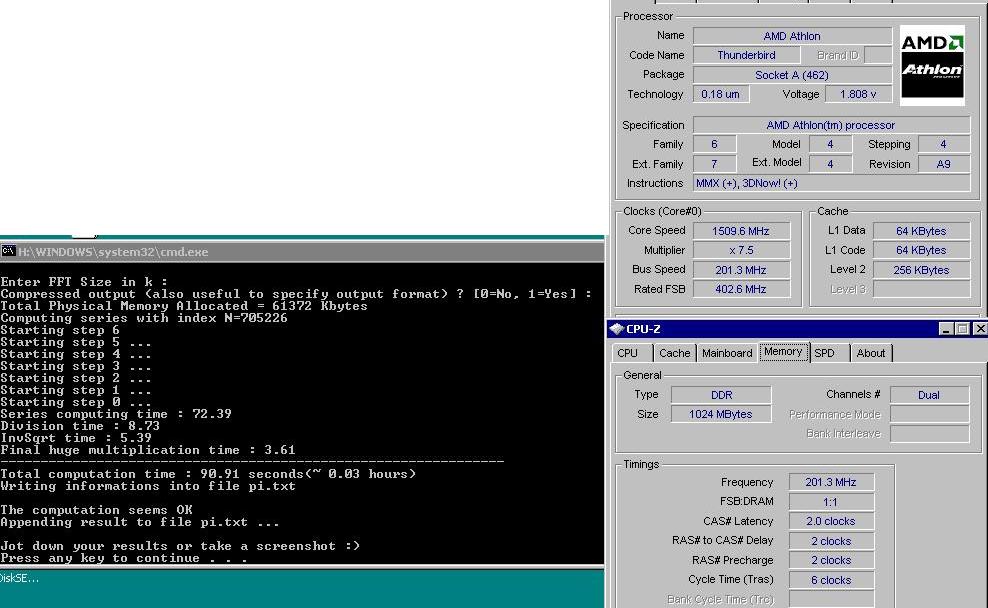Click the Package value Socket A (462)

[792, 75]
